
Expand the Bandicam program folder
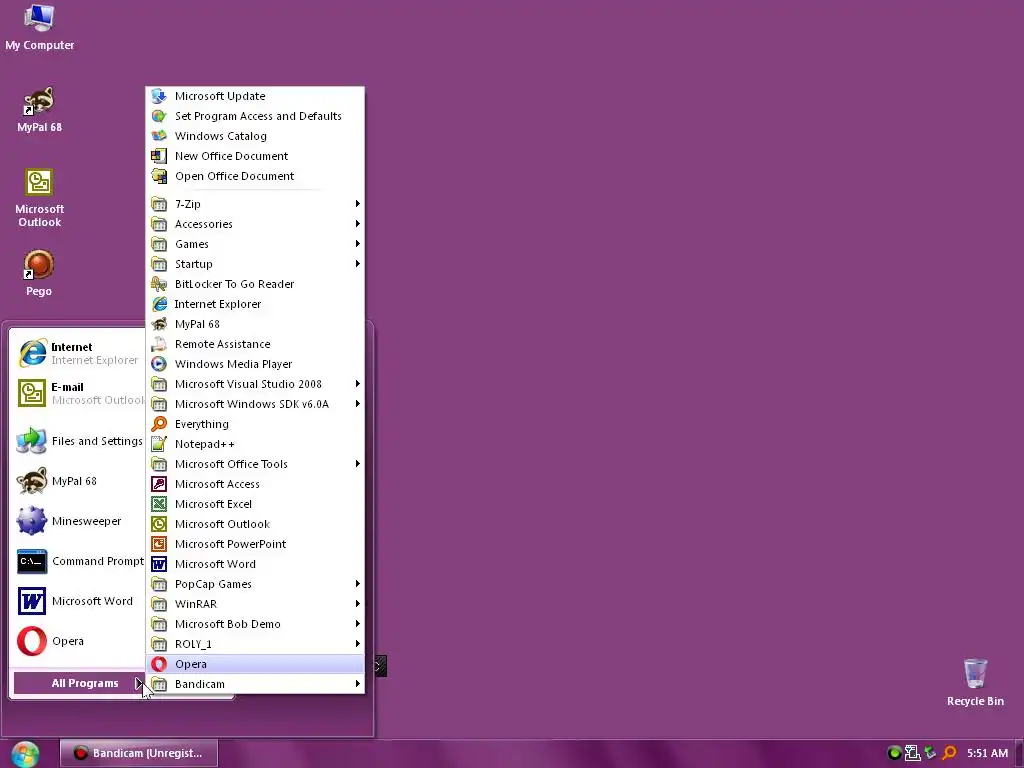[255, 684]
